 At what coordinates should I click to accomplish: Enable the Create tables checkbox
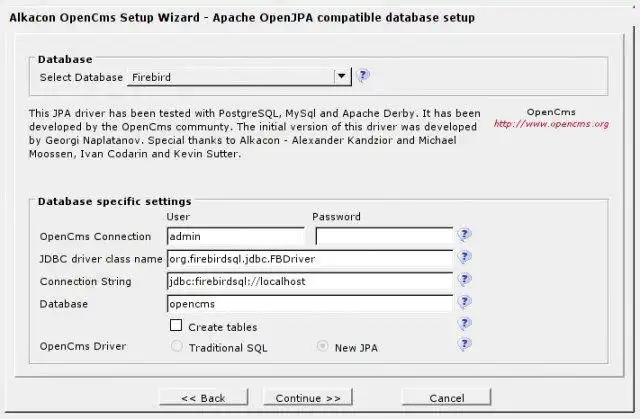coord(176,326)
